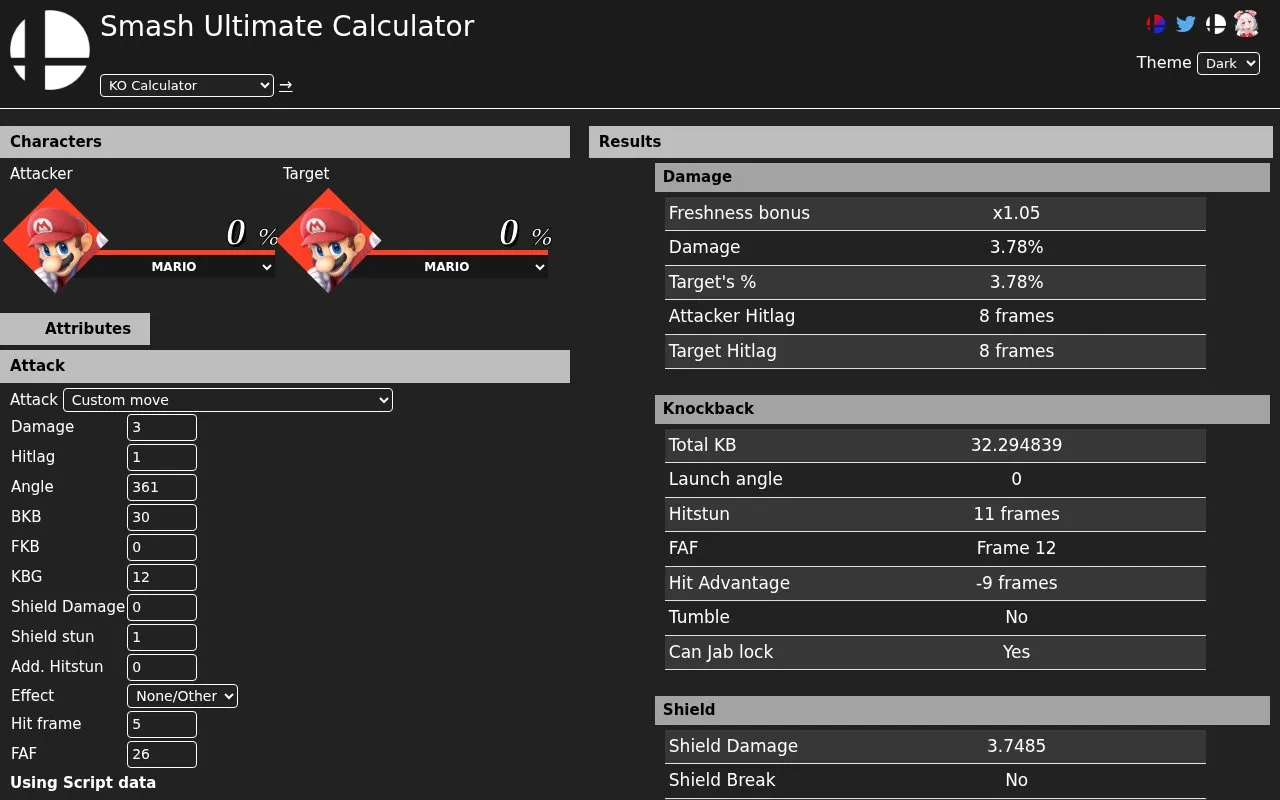Click the Shield stun input field

point(162,637)
